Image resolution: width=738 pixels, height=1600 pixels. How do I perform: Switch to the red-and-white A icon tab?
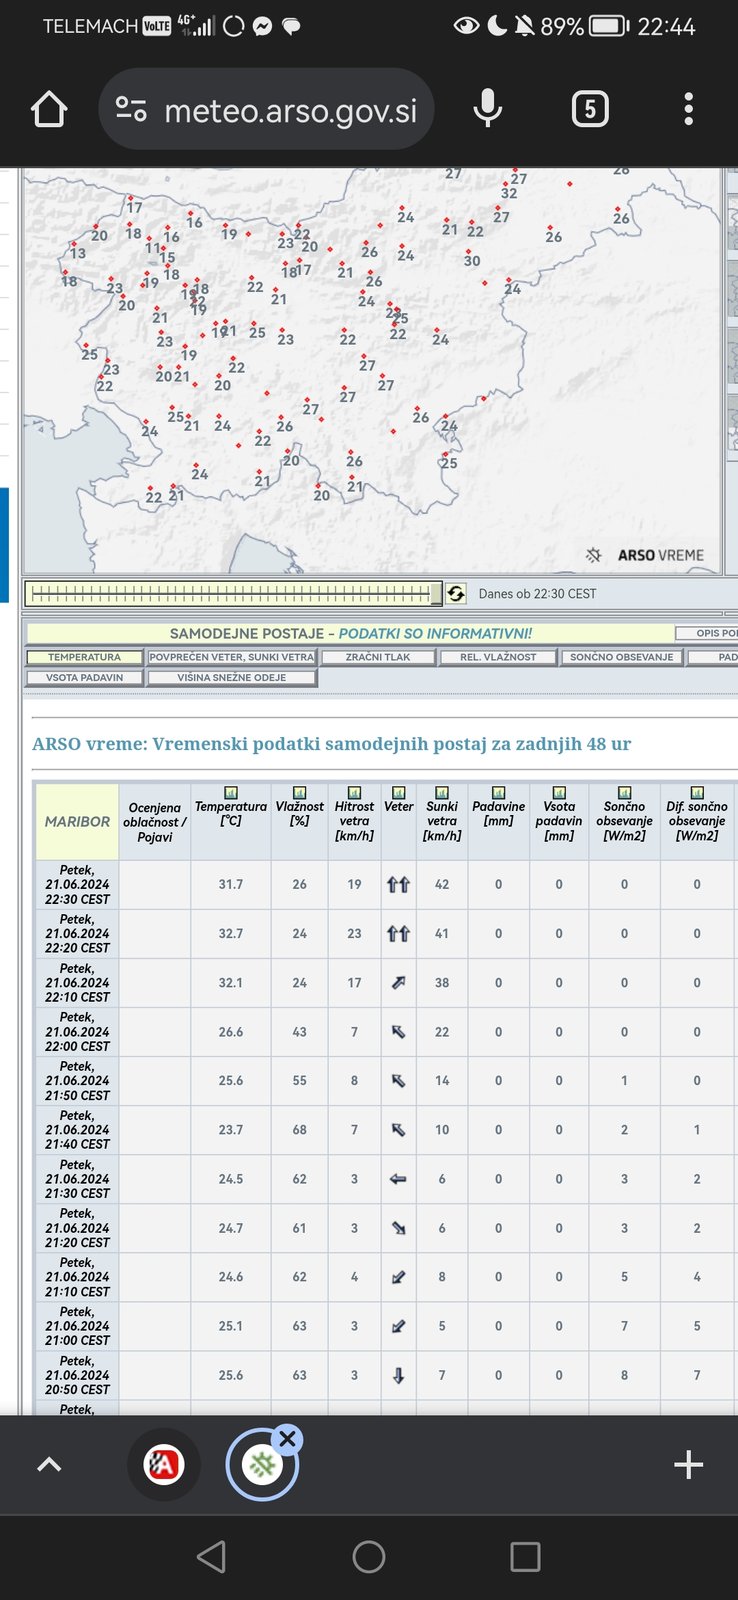tap(164, 1465)
